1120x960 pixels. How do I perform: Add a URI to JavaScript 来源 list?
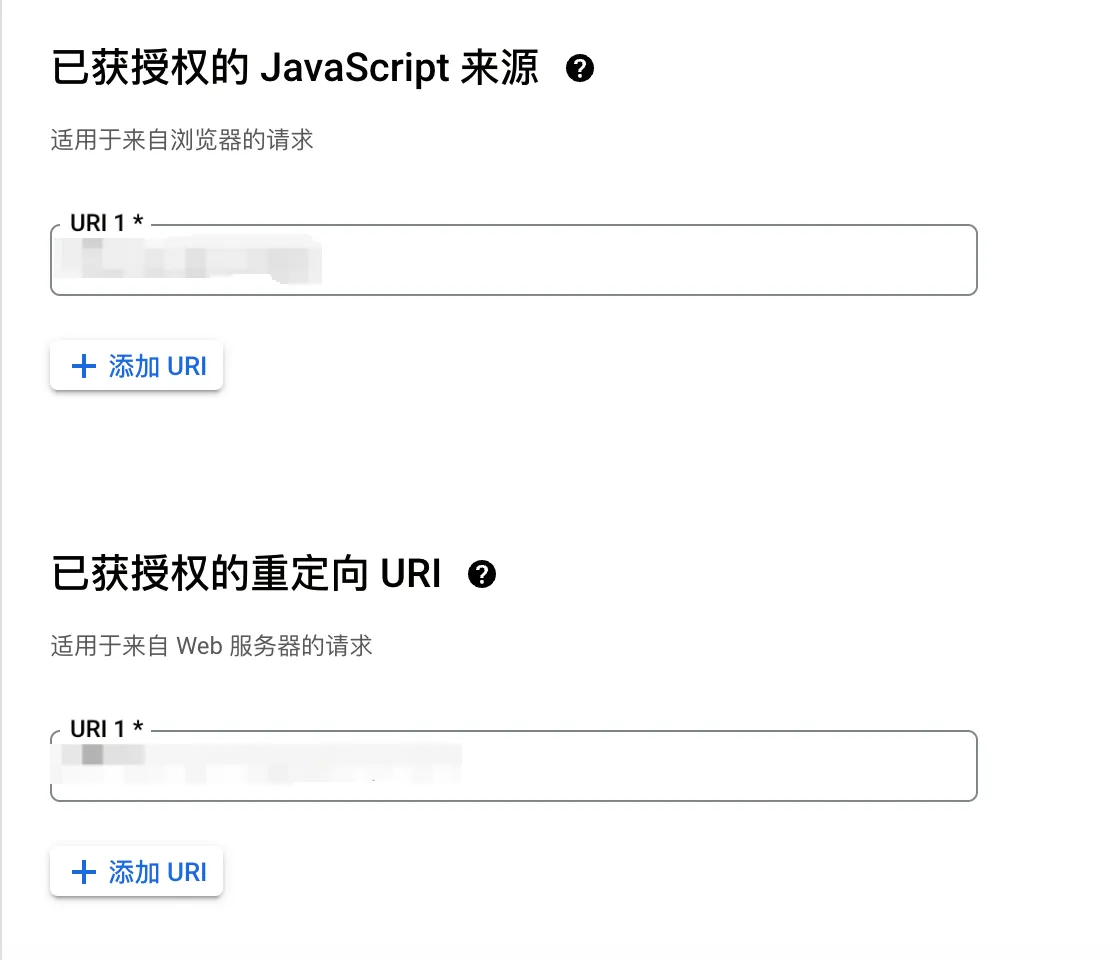click(x=136, y=366)
